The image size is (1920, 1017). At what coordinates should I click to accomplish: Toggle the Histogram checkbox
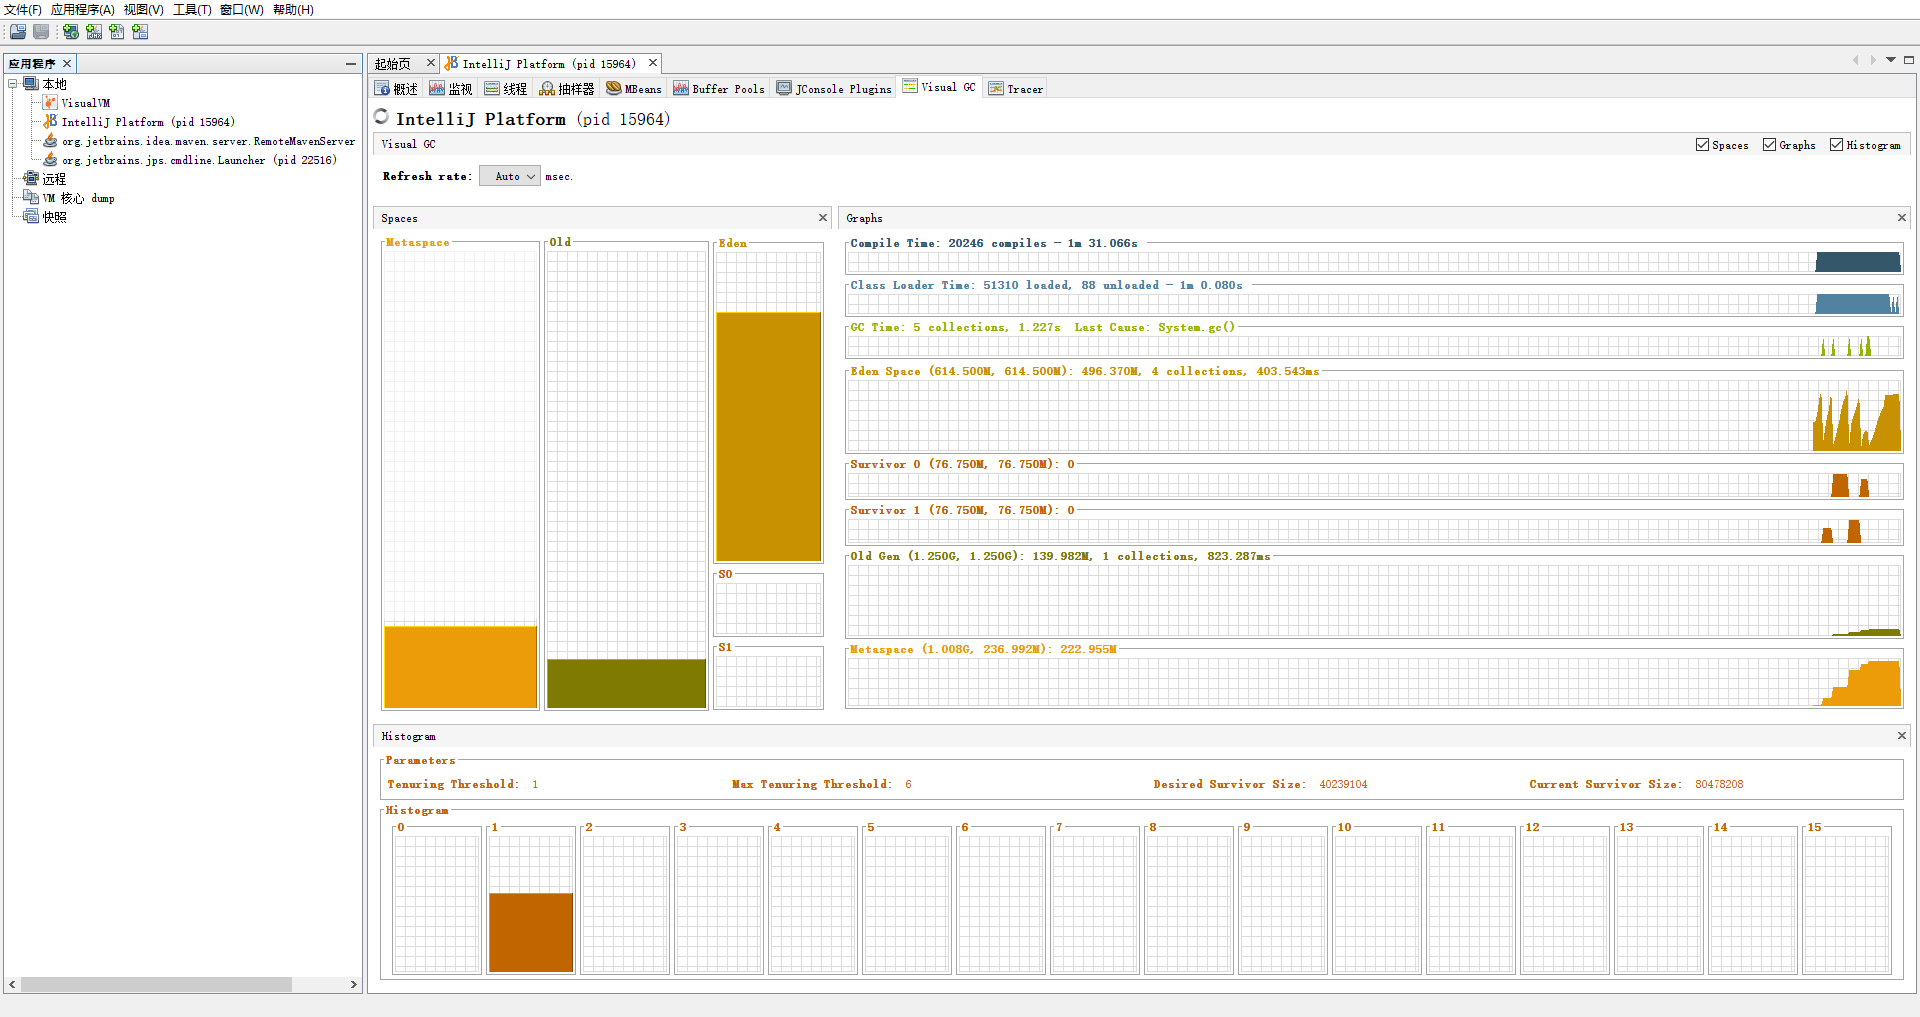pyautogui.click(x=1836, y=145)
